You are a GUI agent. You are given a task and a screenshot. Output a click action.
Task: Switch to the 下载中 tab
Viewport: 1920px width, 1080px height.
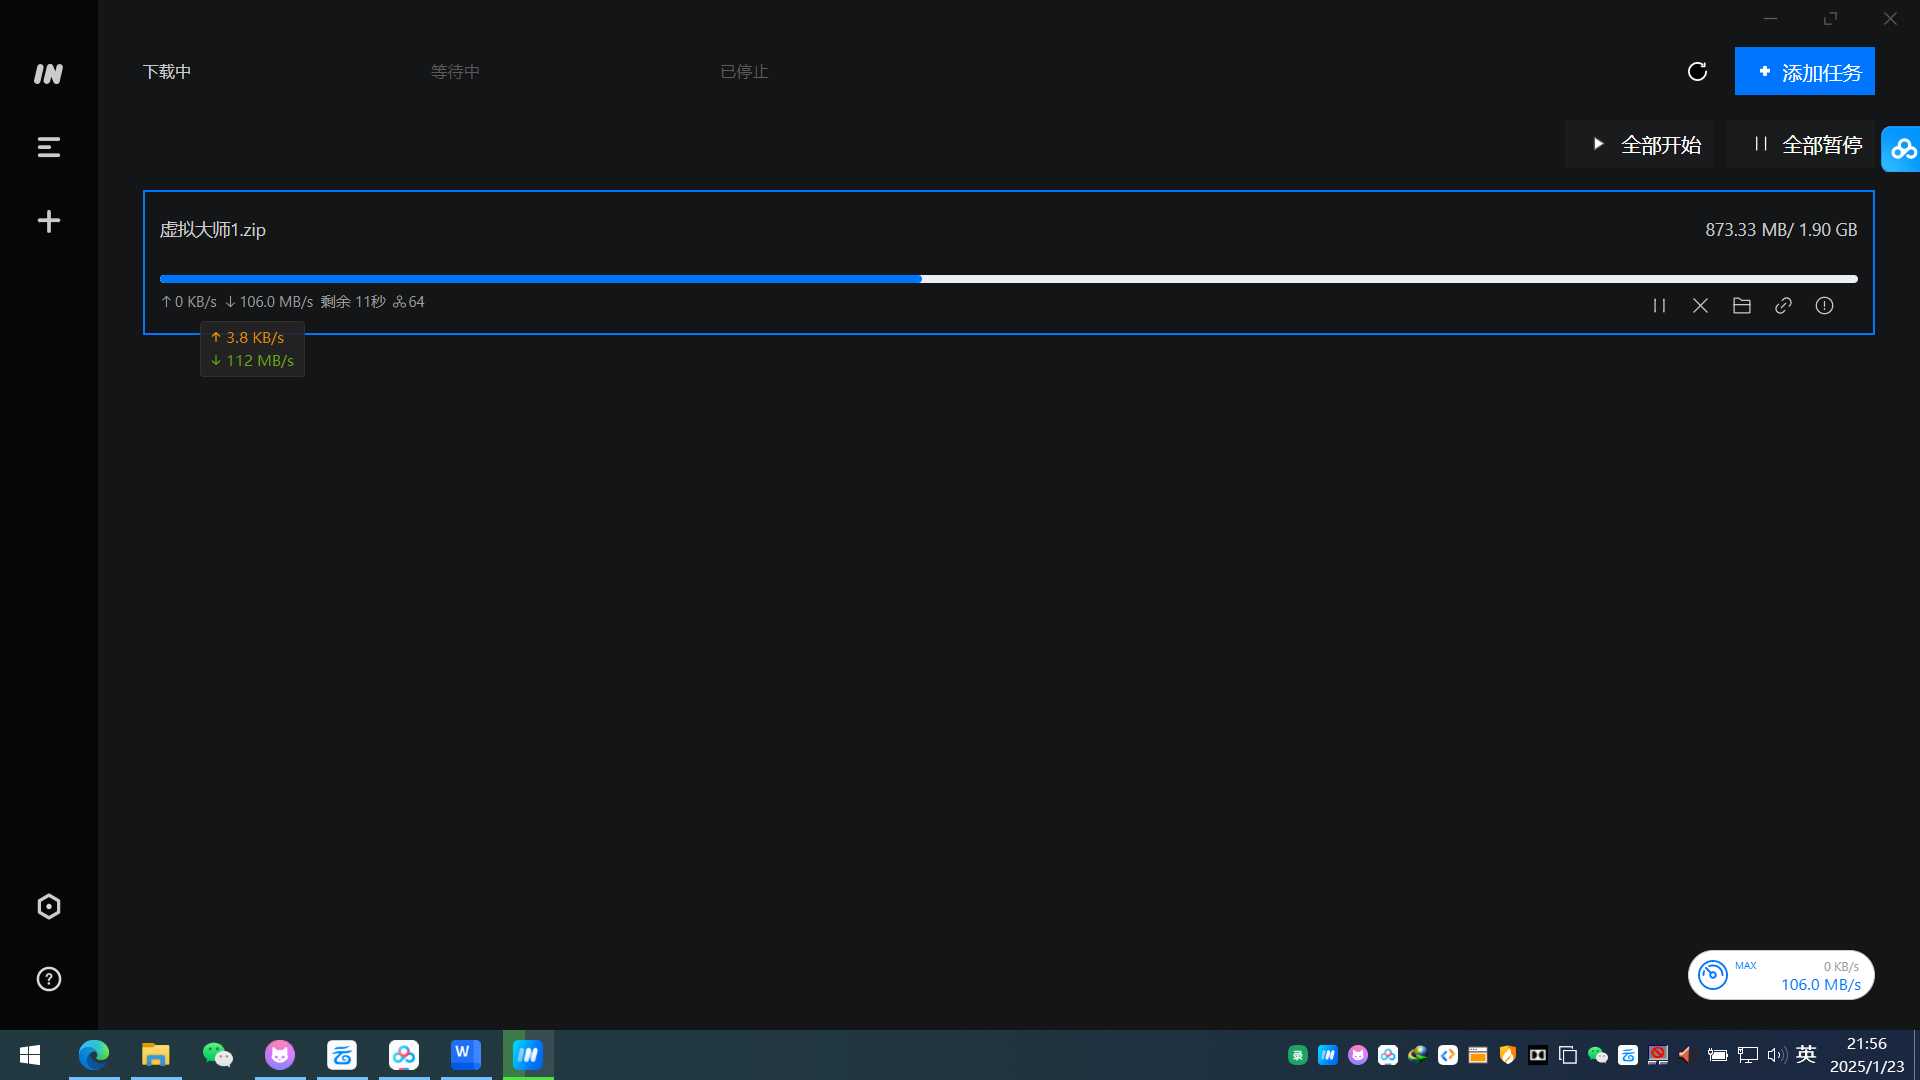[x=167, y=72]
